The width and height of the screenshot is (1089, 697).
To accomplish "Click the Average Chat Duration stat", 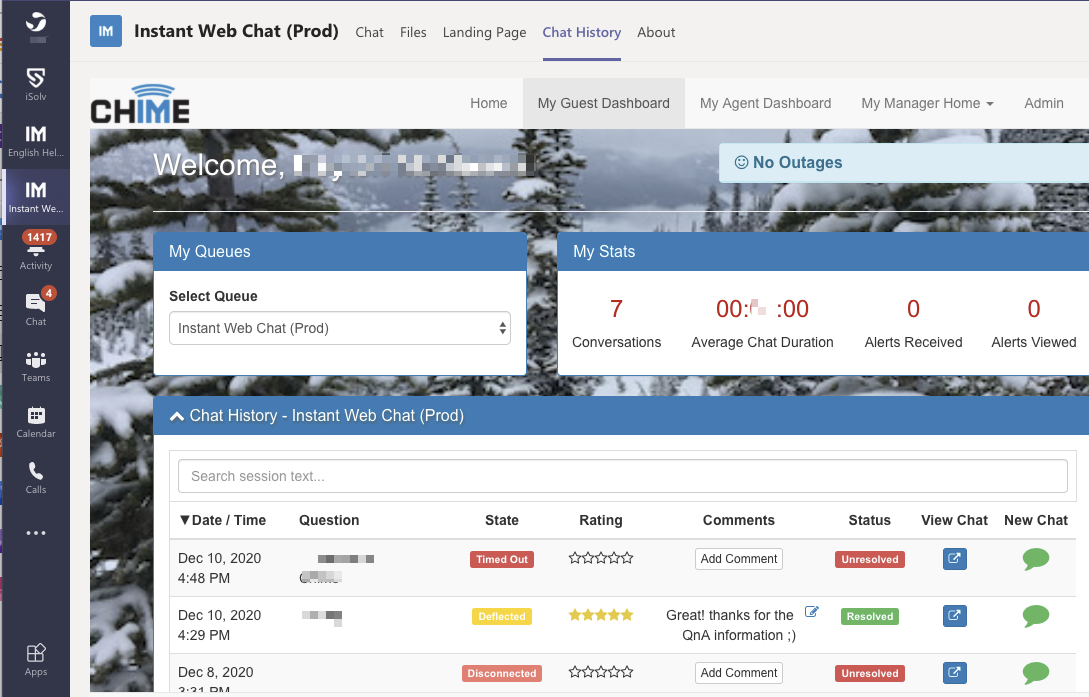I will [x=762, y=324].
